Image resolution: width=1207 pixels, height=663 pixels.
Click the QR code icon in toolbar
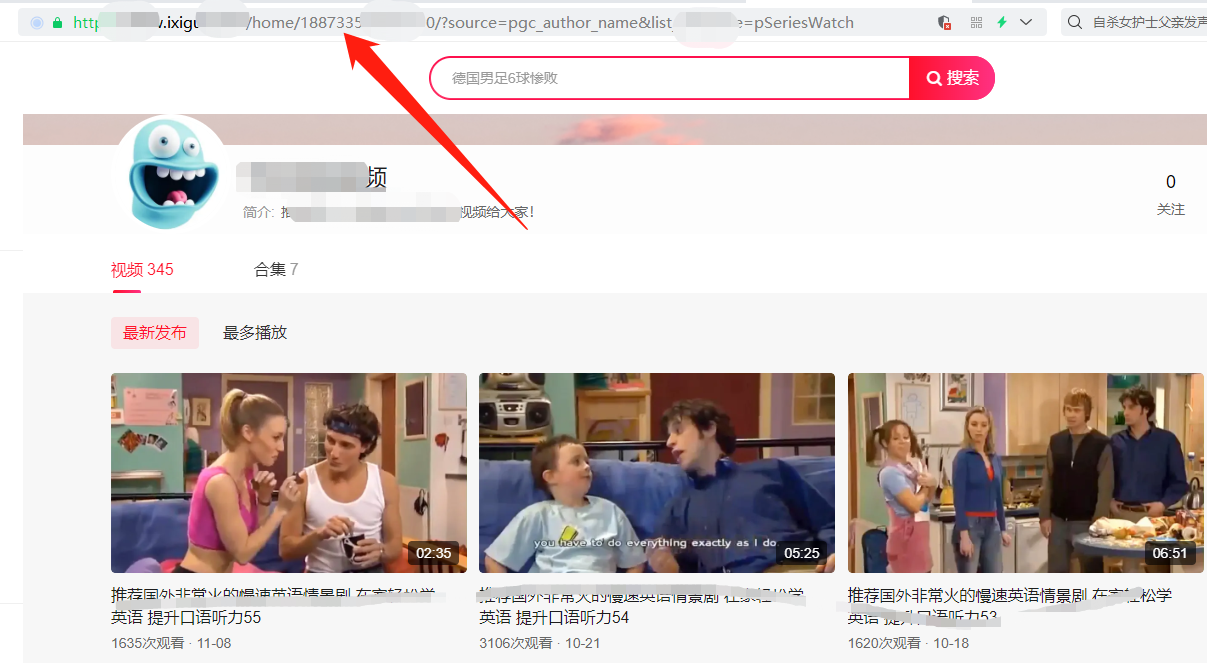[x=976, y=21]
